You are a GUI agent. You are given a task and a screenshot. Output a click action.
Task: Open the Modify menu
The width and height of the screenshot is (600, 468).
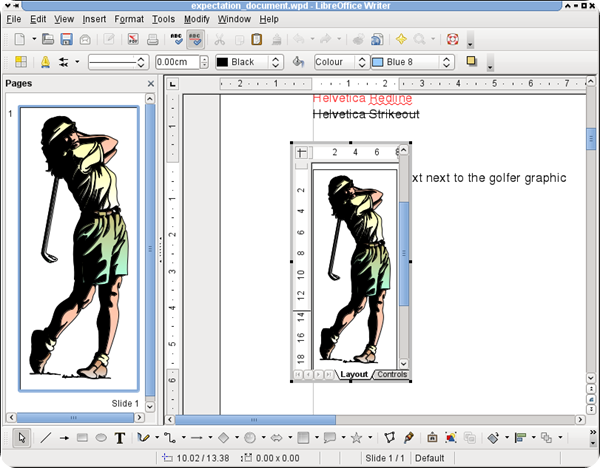197,19
